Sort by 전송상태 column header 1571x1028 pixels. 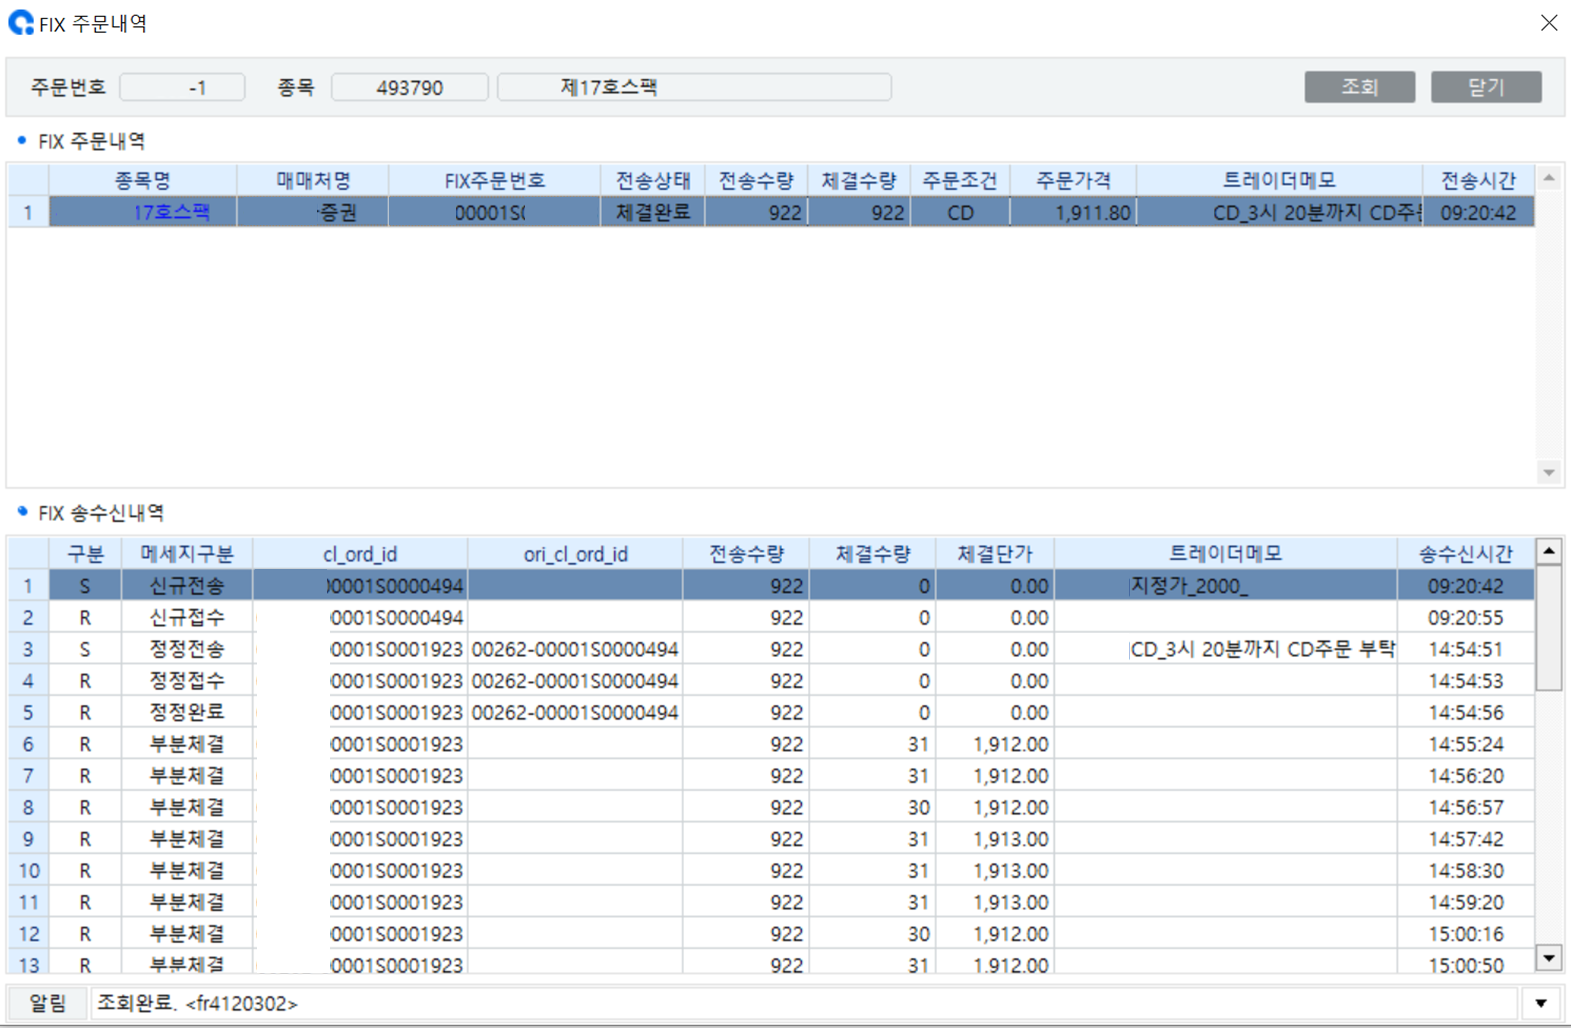pyautogui.click(x=652, y=181)
